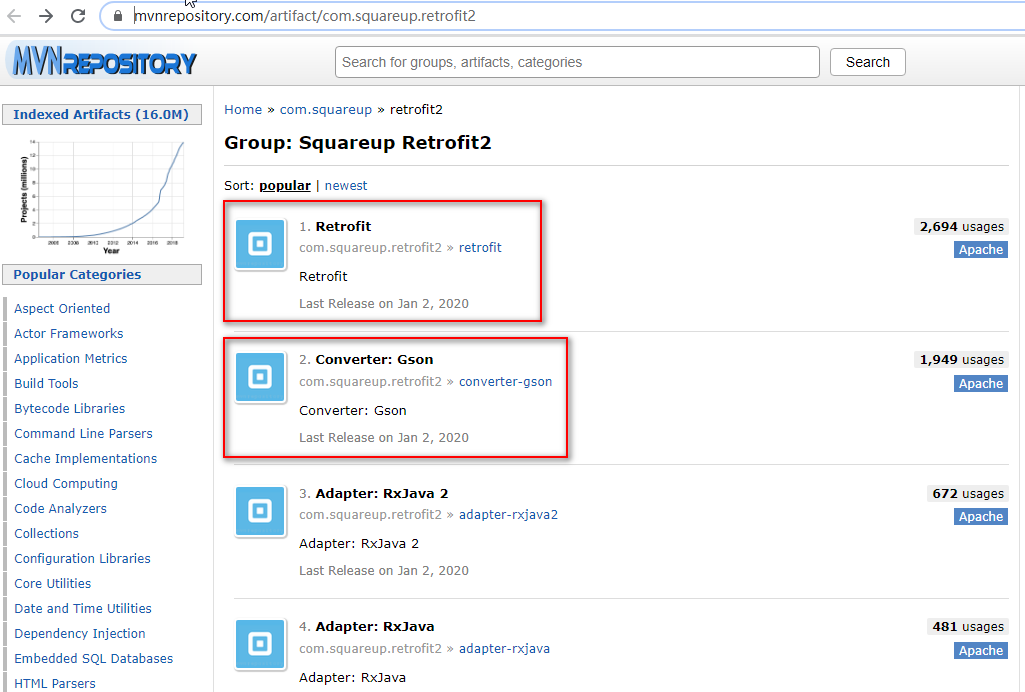Open the converter-gson artifact ID link
This screenshot has width=1025, height=692.
pyautogui.click(x=505, y=382)
